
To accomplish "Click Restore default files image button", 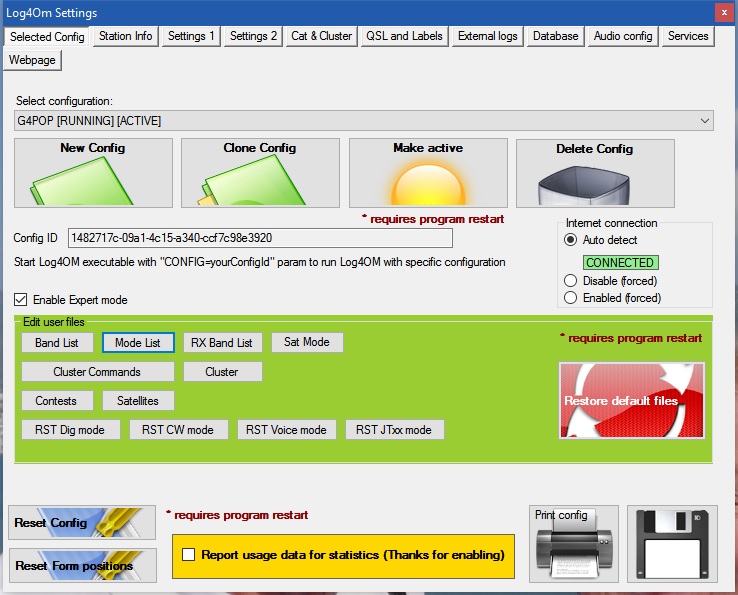I will coord(632,401).
